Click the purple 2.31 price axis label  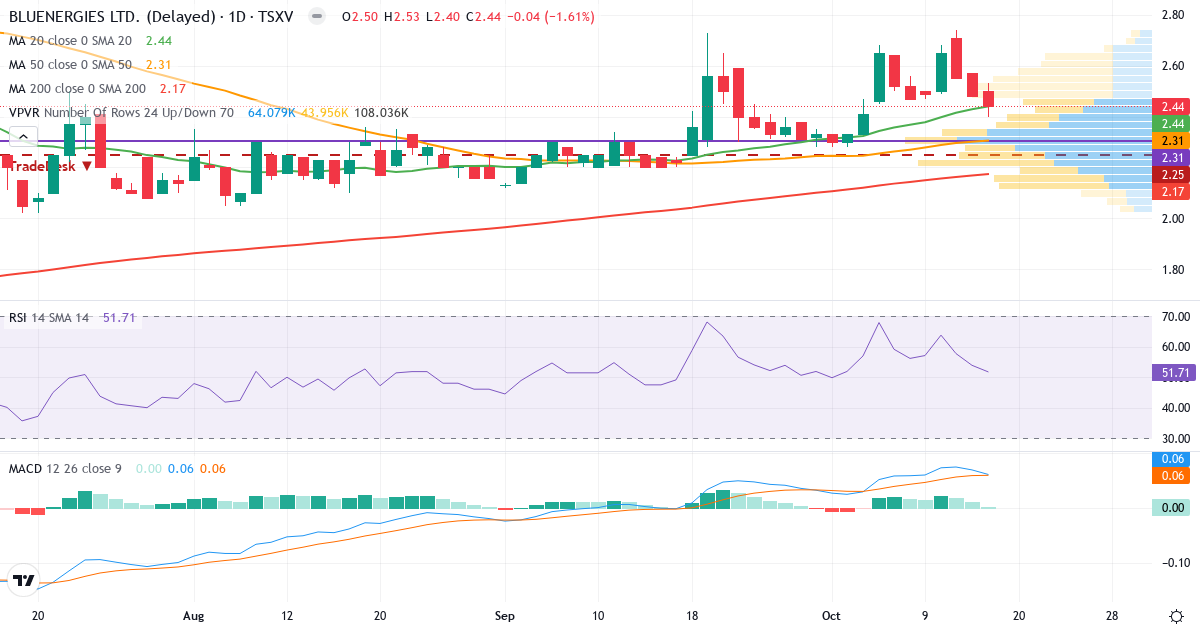pos(1173,158)
